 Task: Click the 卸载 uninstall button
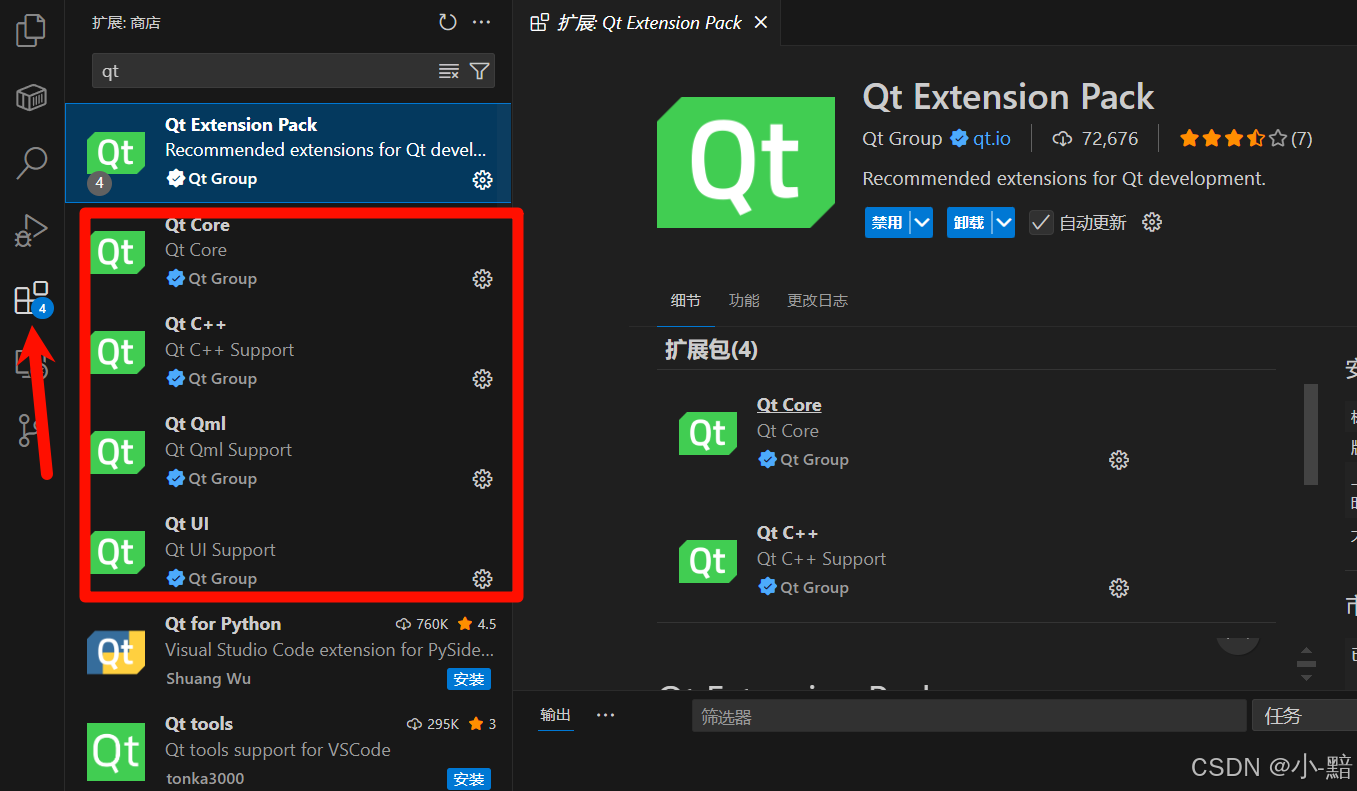tap(969, 222)
